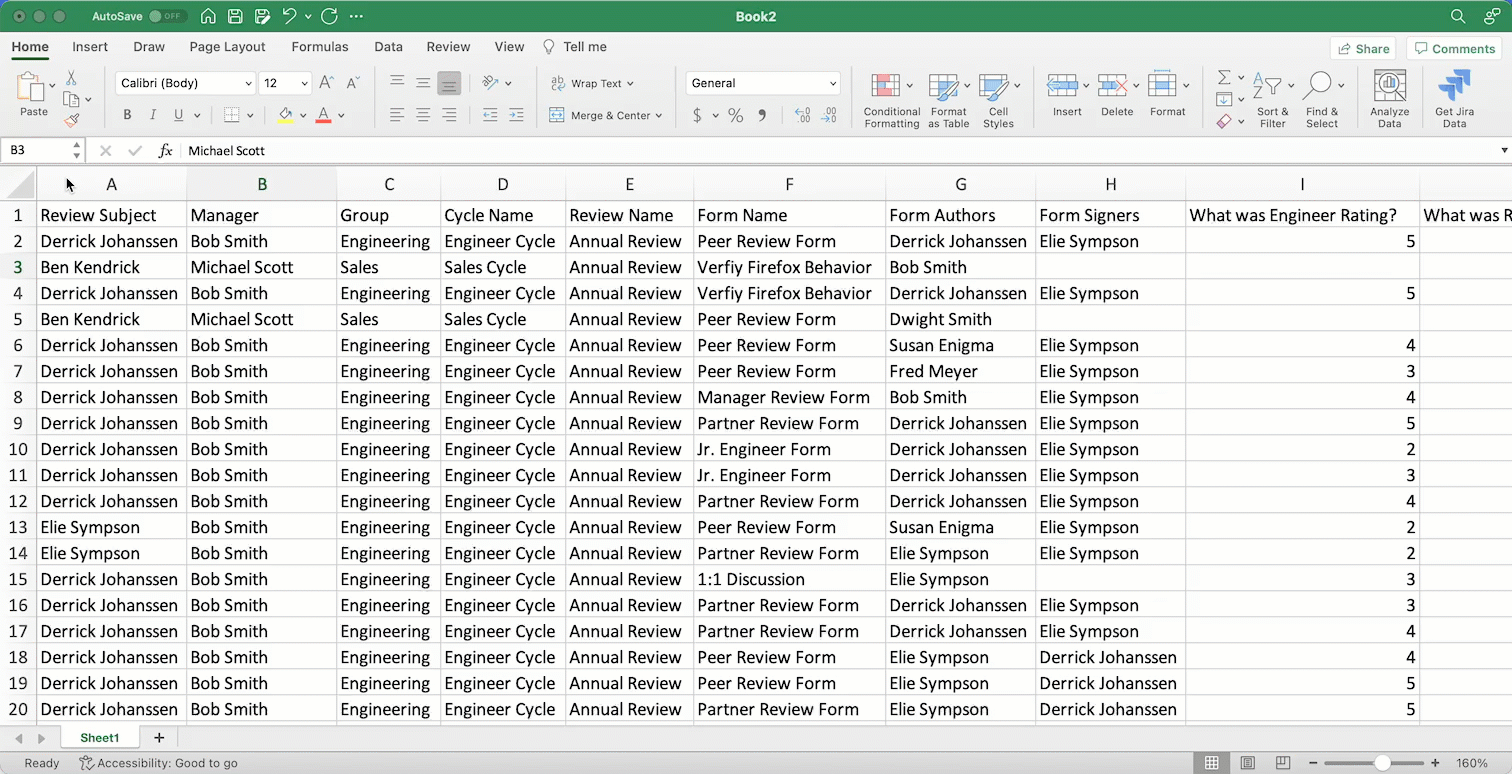
Task: Toggle Bold formatting
Action: (x=127, y=116)
